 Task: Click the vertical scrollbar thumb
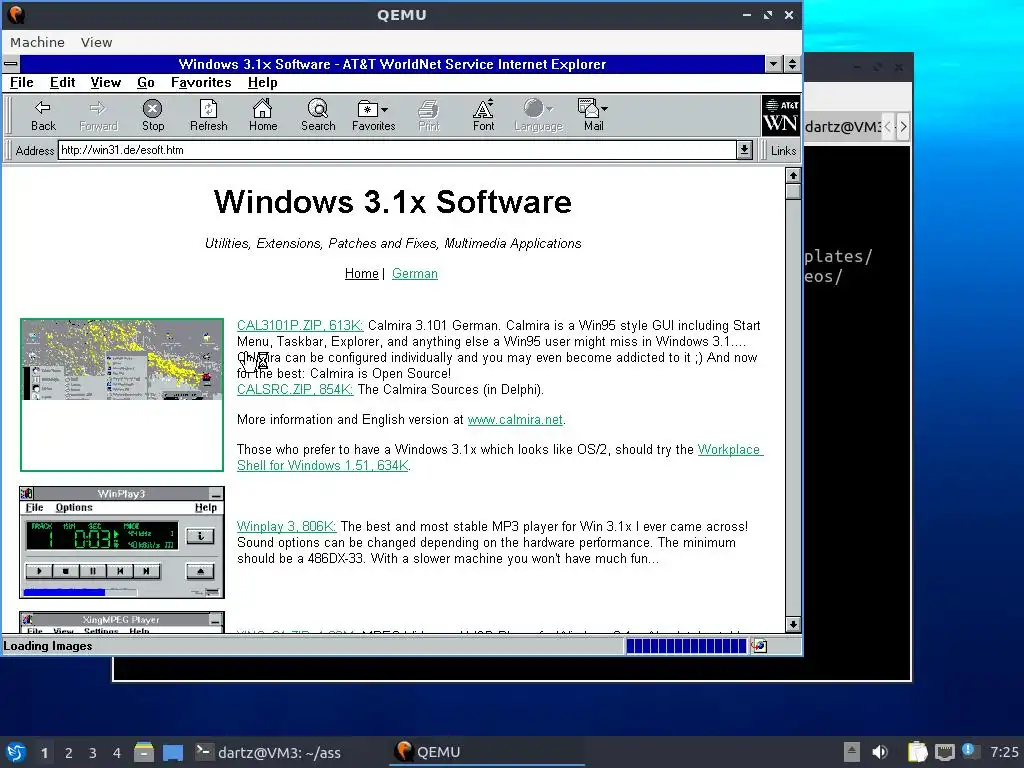click(793, 191)
